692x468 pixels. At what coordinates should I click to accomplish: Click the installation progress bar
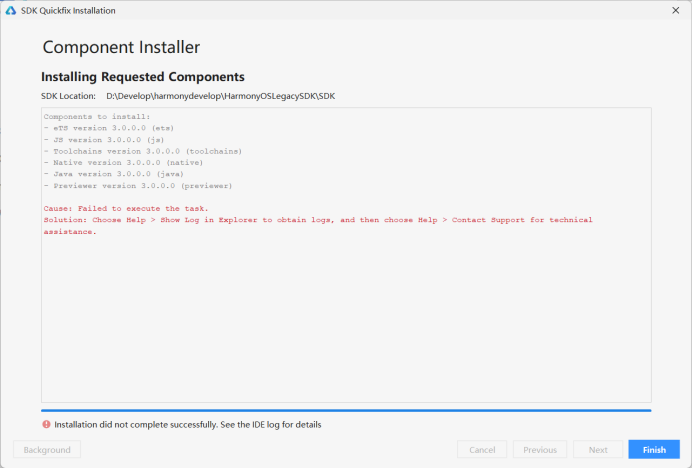point(345,410)
